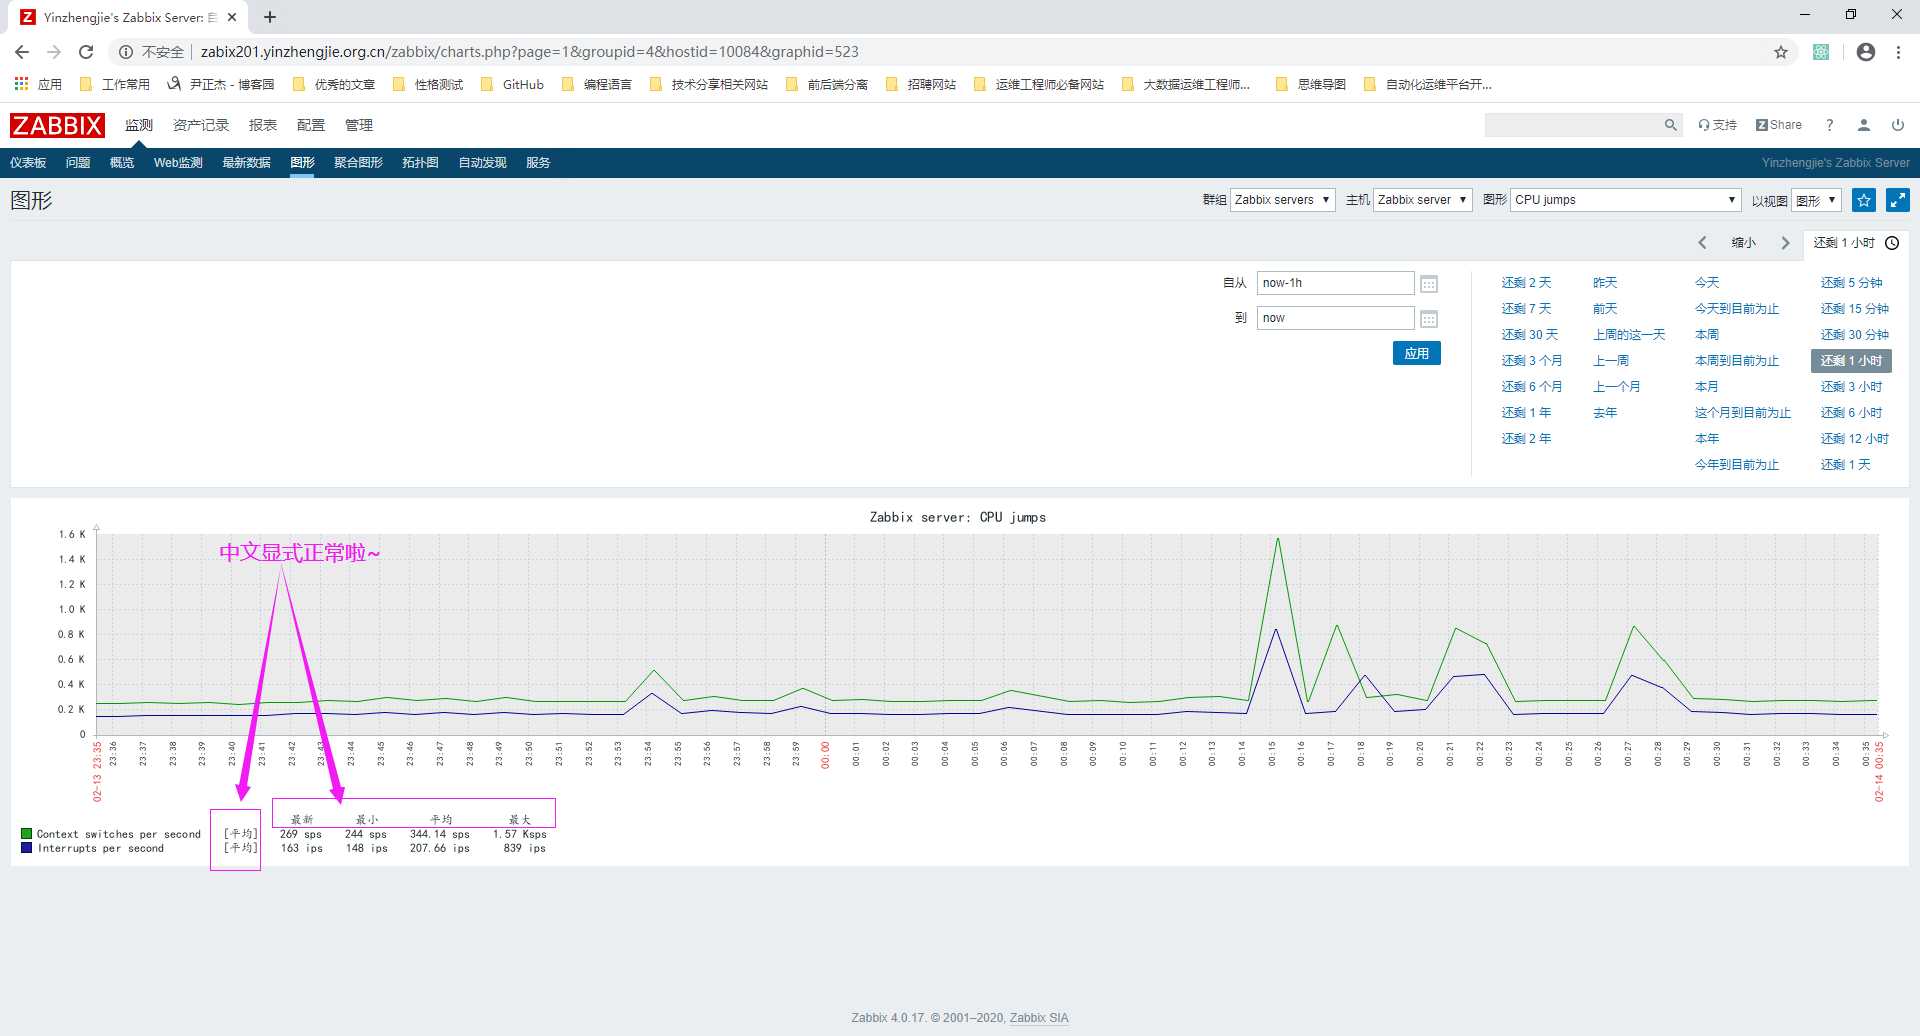Image resolution: width=1920 pixels, height=1036 pixels.
Task: Open the Inventory menu
Action: click(x=201, y=125)
